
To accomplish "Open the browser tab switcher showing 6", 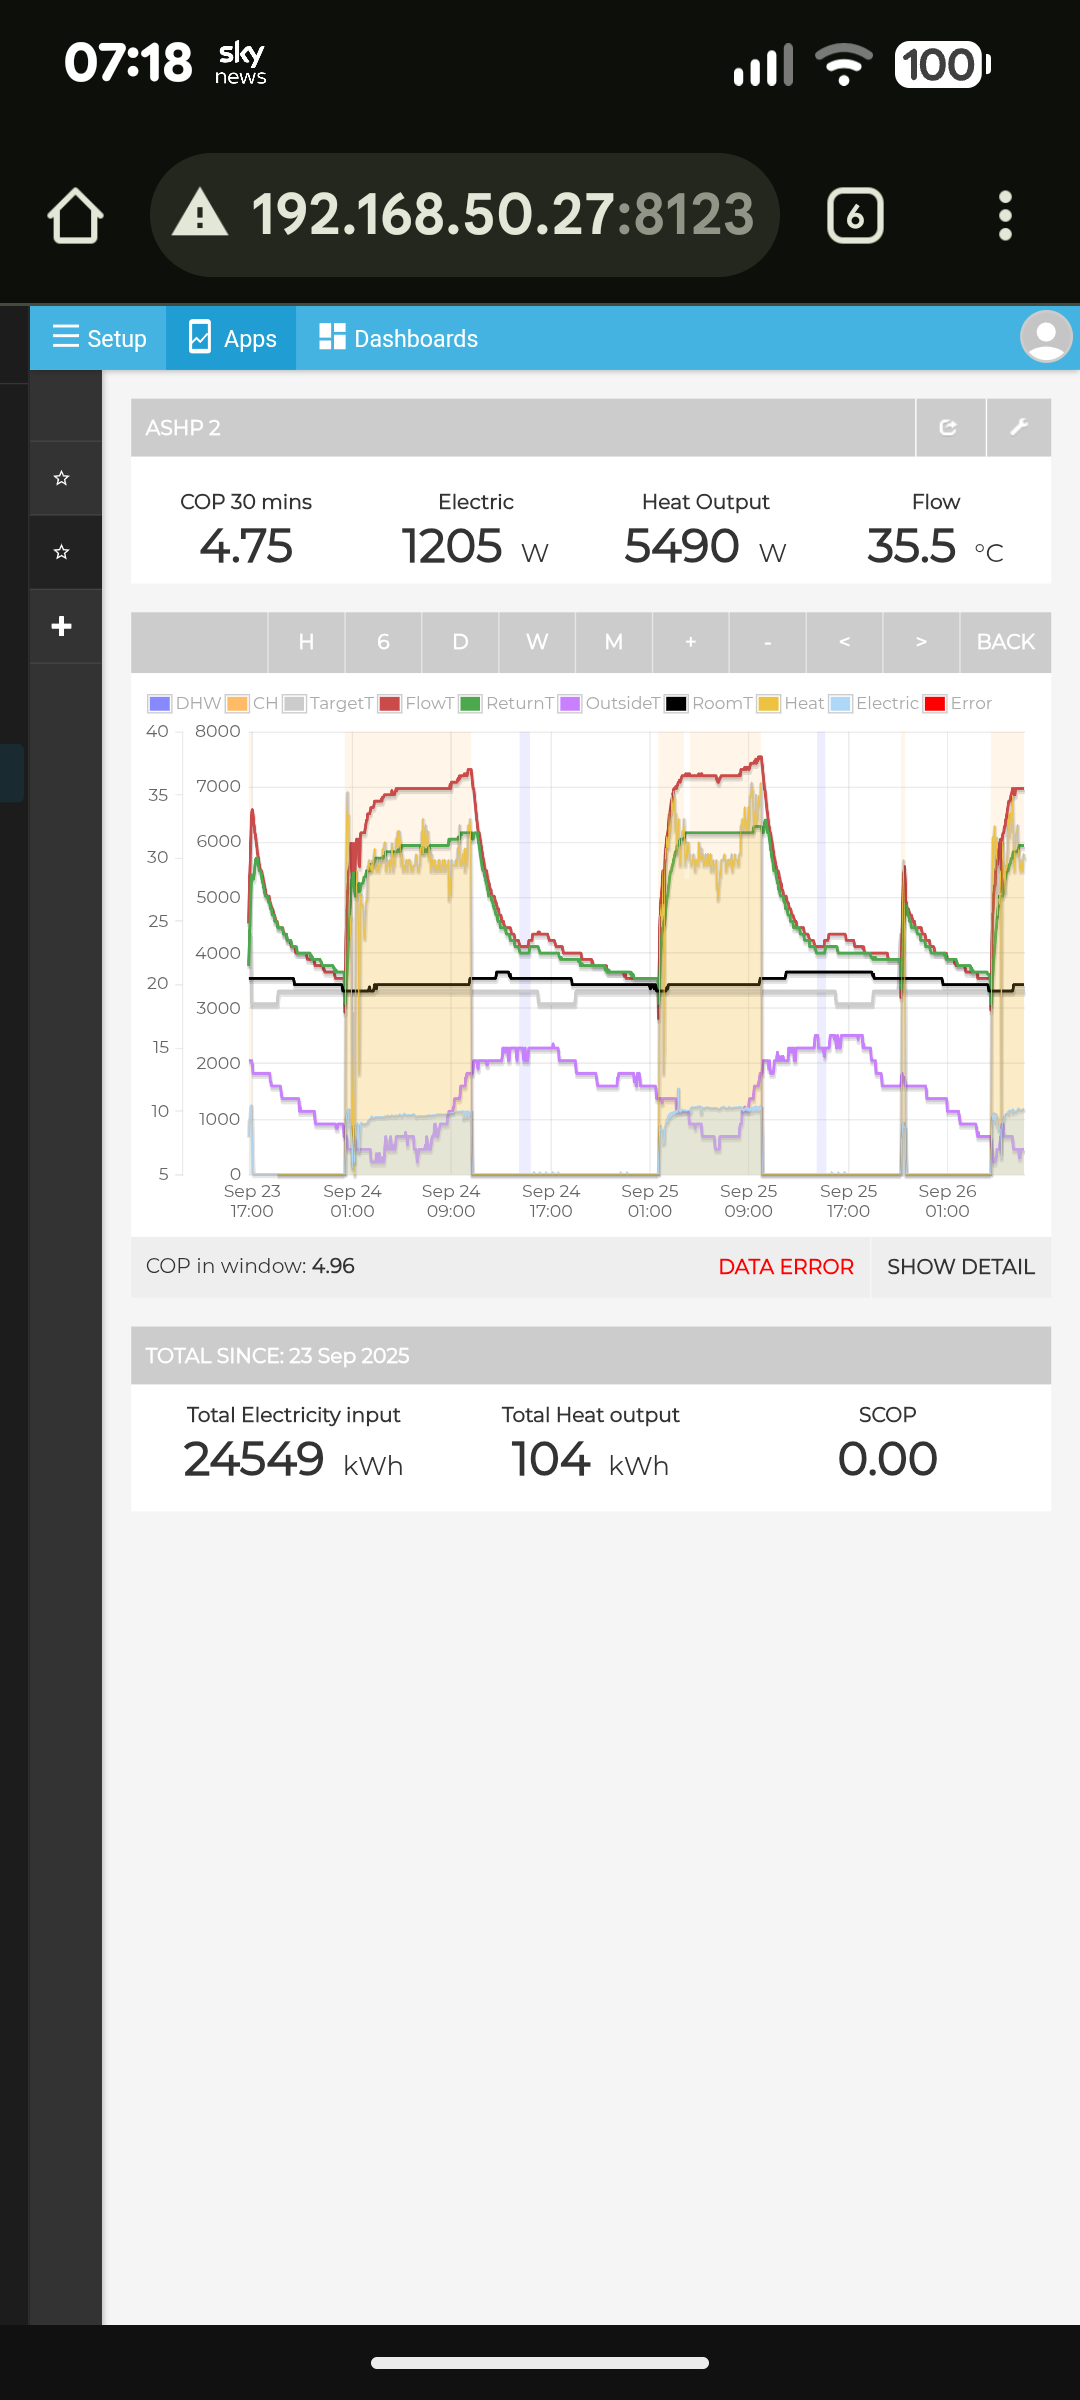I will pyautogui.click(x=855, y=216).
